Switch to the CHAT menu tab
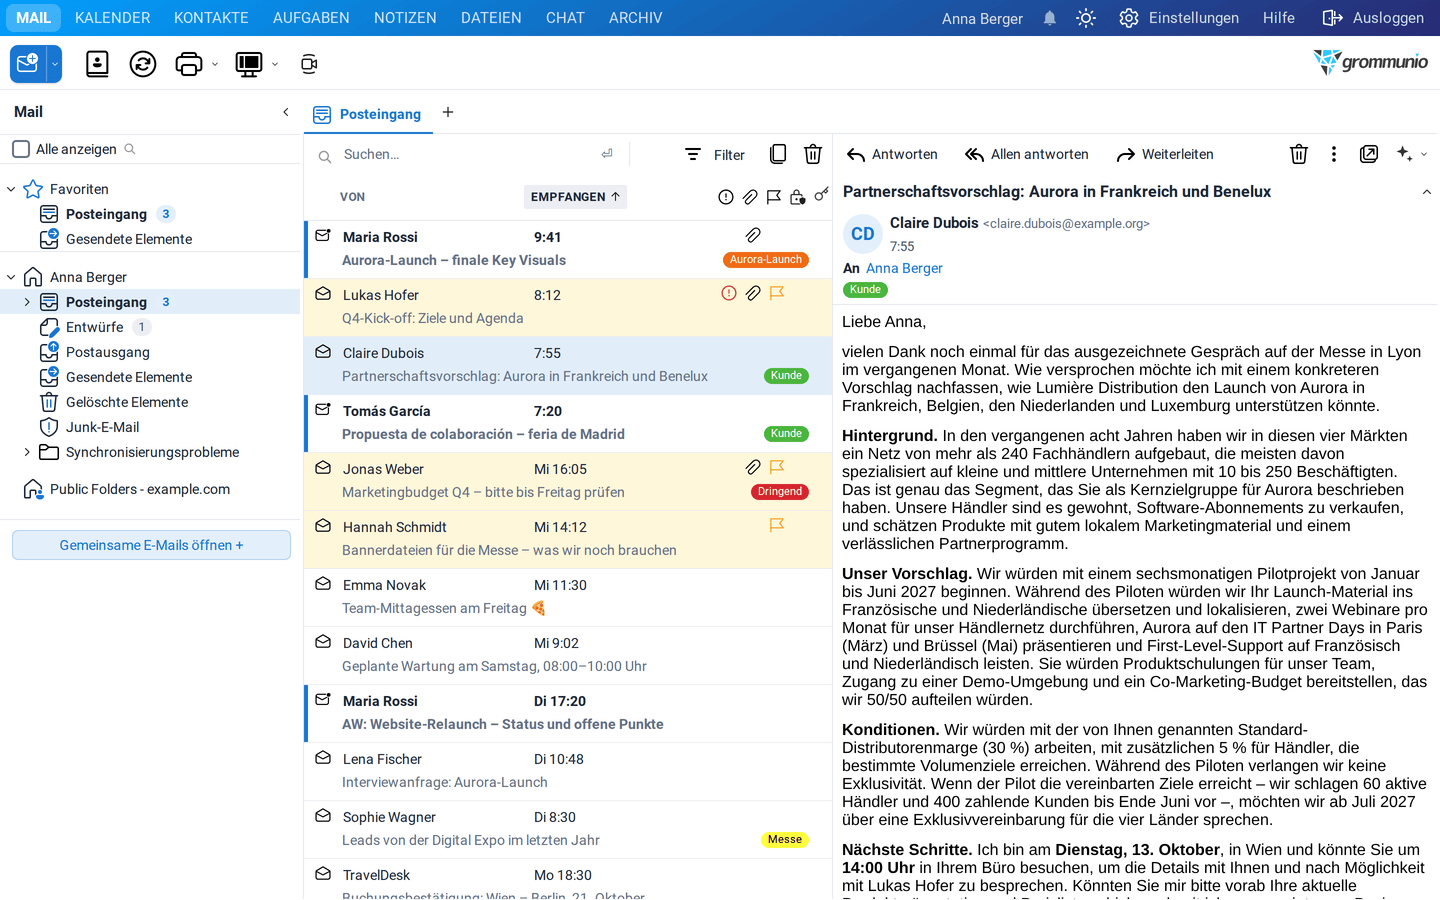The image size is (1440, 900). tap(565, 18)
